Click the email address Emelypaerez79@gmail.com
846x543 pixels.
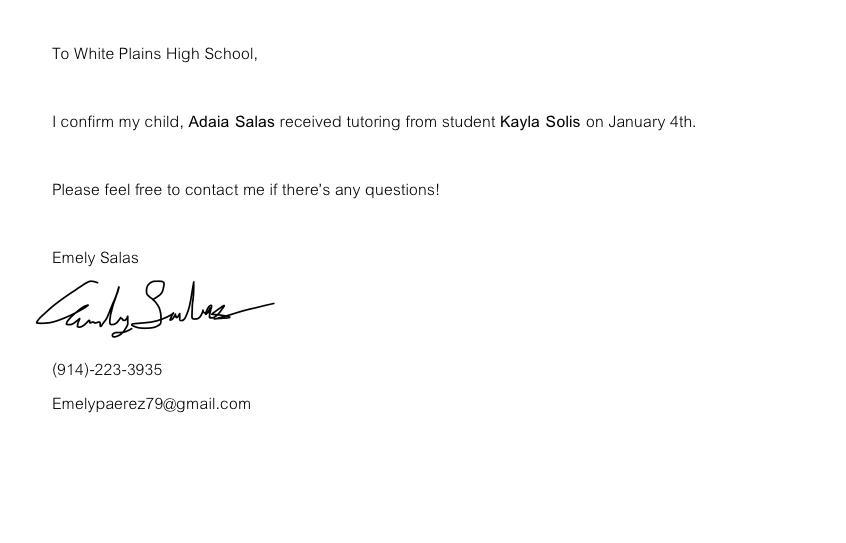(151, 404)
